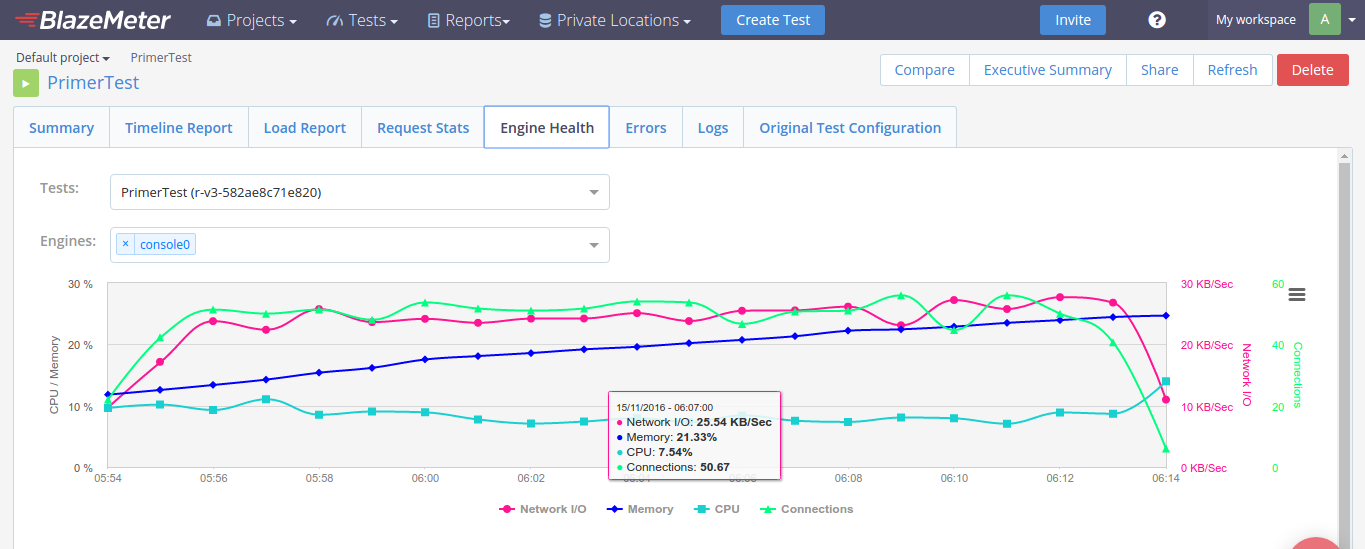Click the BlazeMeter logo

(93, 20)
